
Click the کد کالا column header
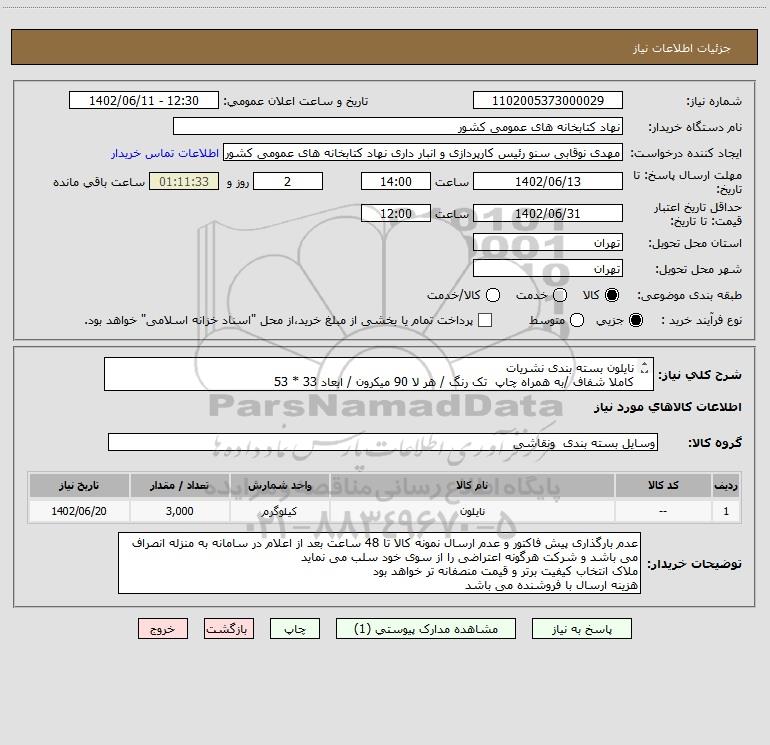click(663, 485)
